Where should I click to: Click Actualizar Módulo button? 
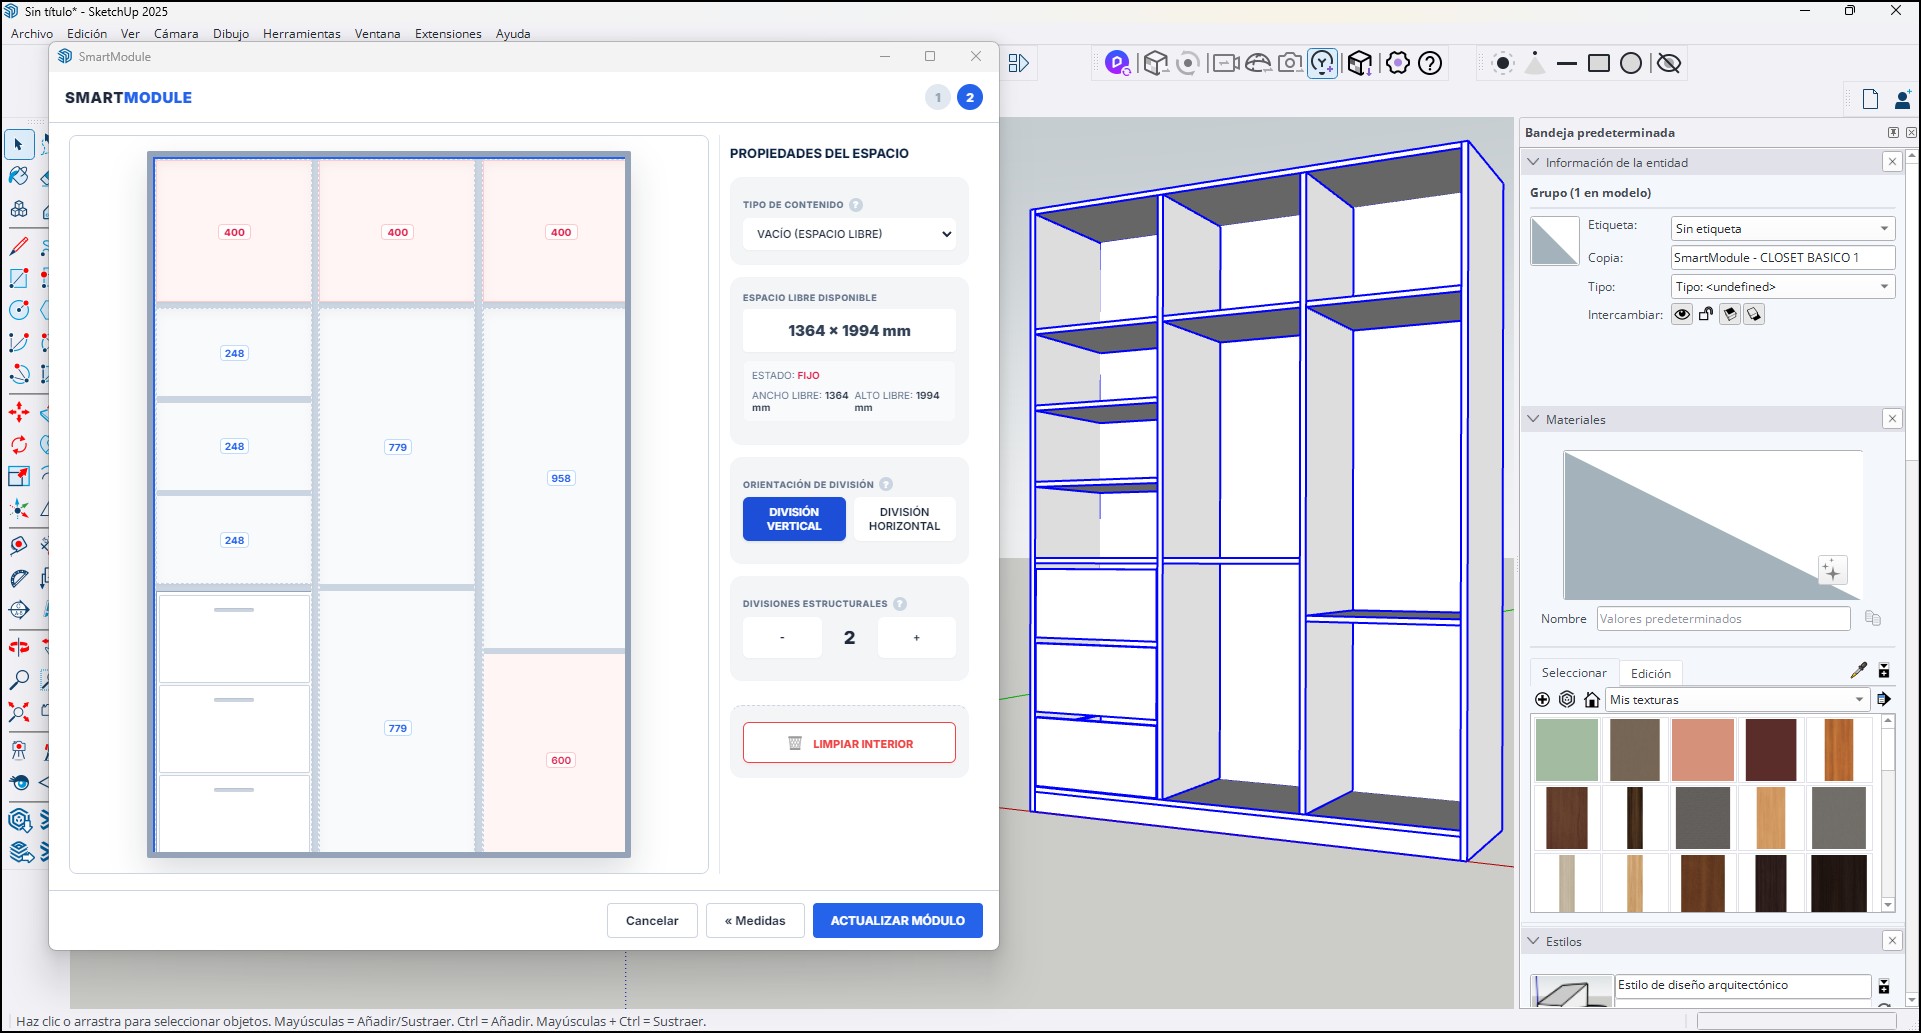(898, 920)
